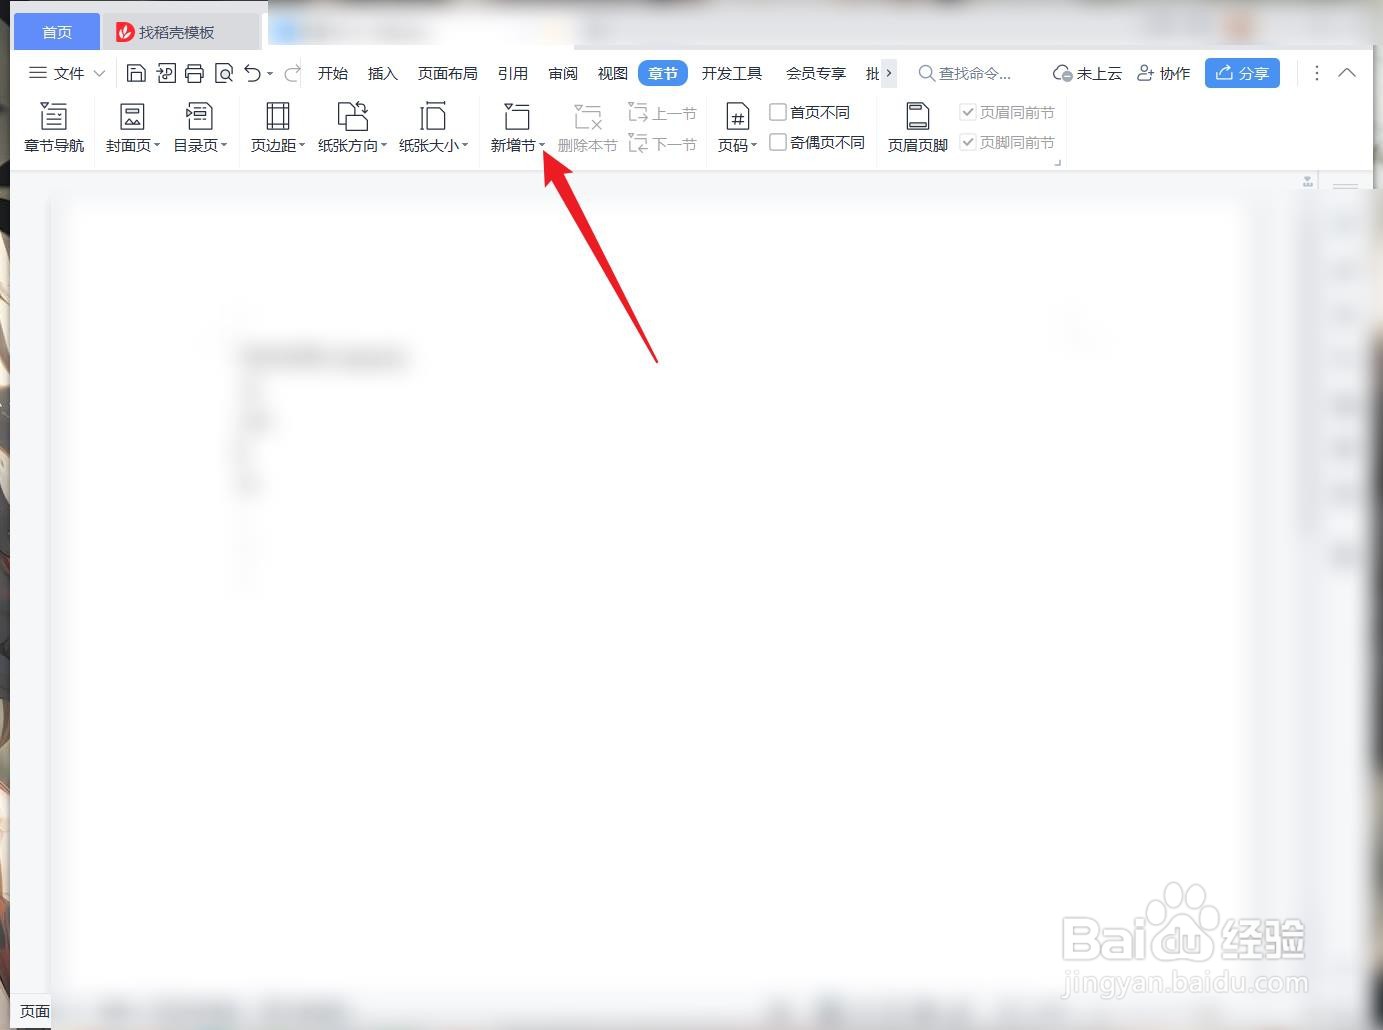Click the 纸张大小 paper size icon
This screenshot has width=1383, height=1030.
(432, 116)
